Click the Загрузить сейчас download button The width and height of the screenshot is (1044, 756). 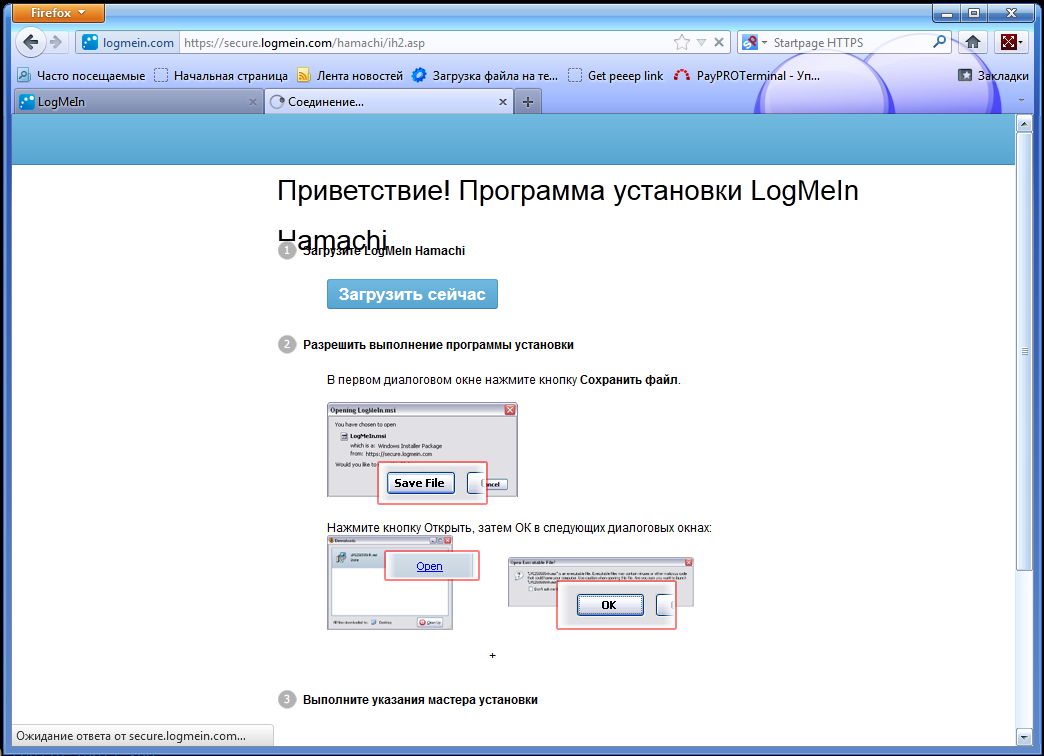[412, 294]
